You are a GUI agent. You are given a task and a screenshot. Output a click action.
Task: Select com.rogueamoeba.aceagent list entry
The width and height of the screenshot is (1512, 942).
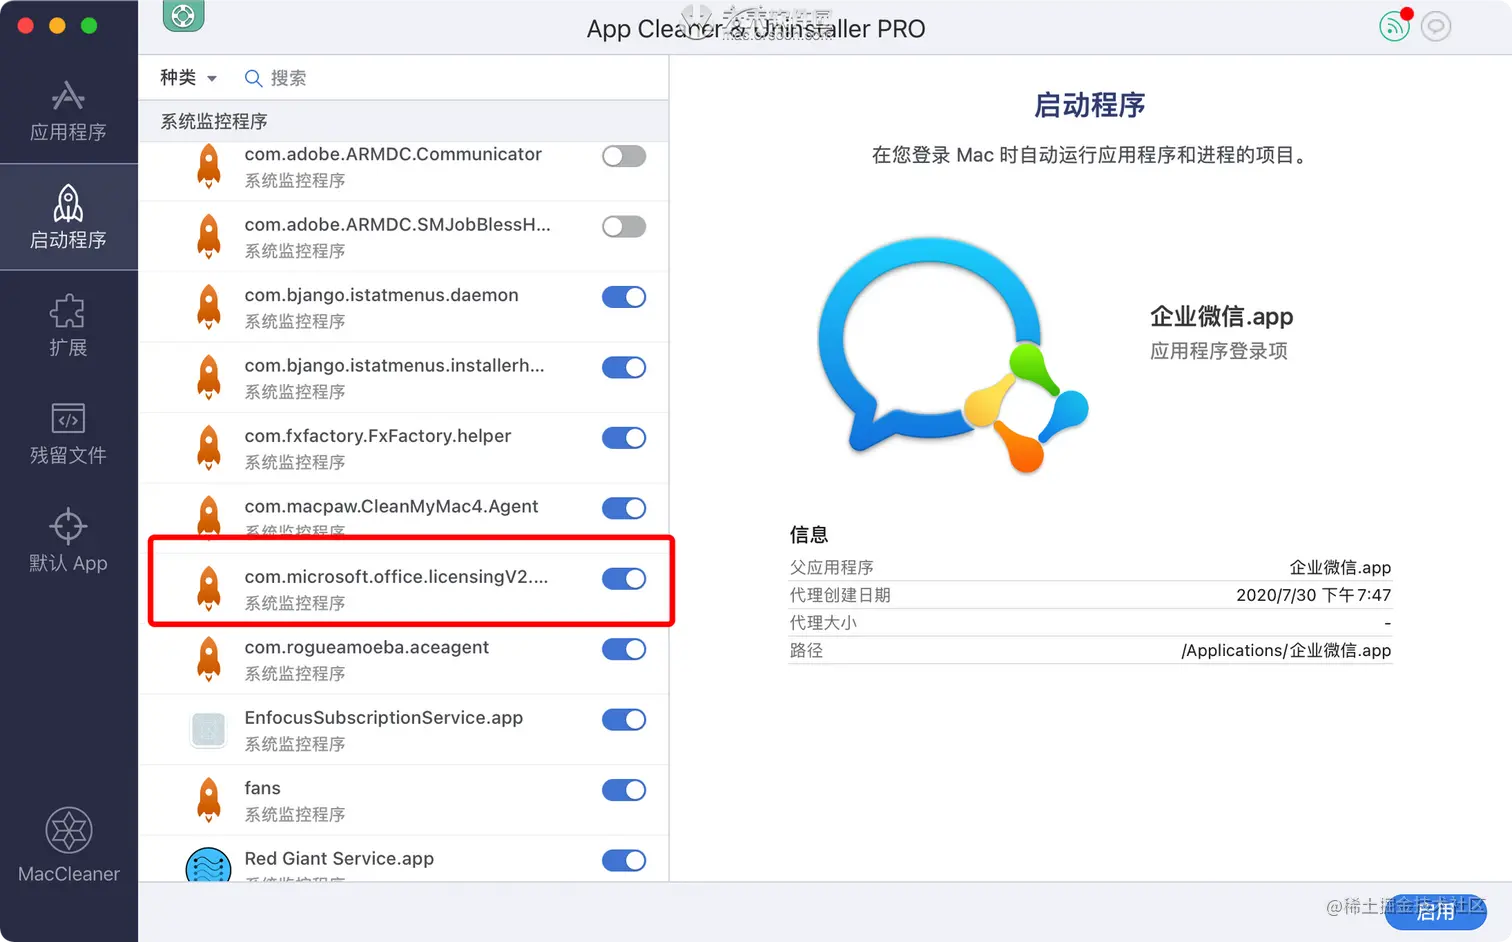pyautogui.click(x=403, y=659)
